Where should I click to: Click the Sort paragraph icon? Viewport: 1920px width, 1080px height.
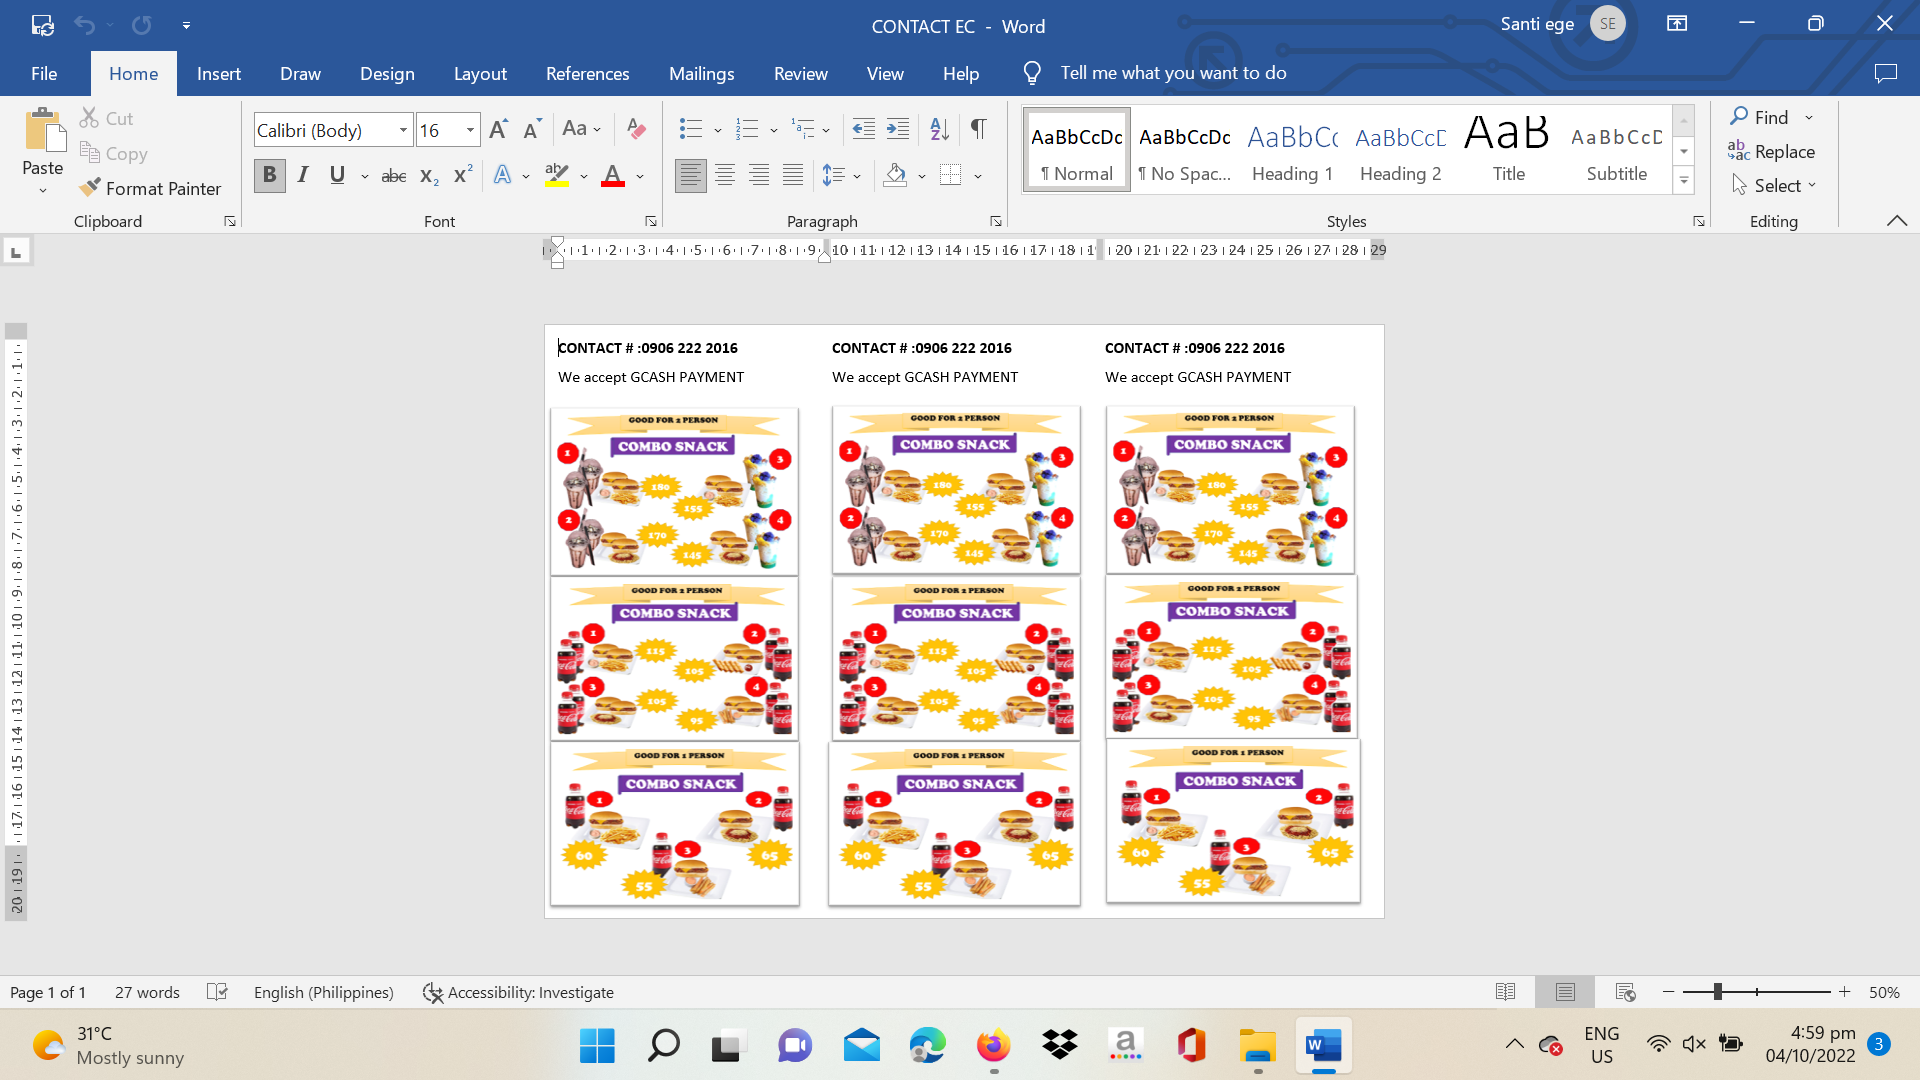click(x=939, y=129)
